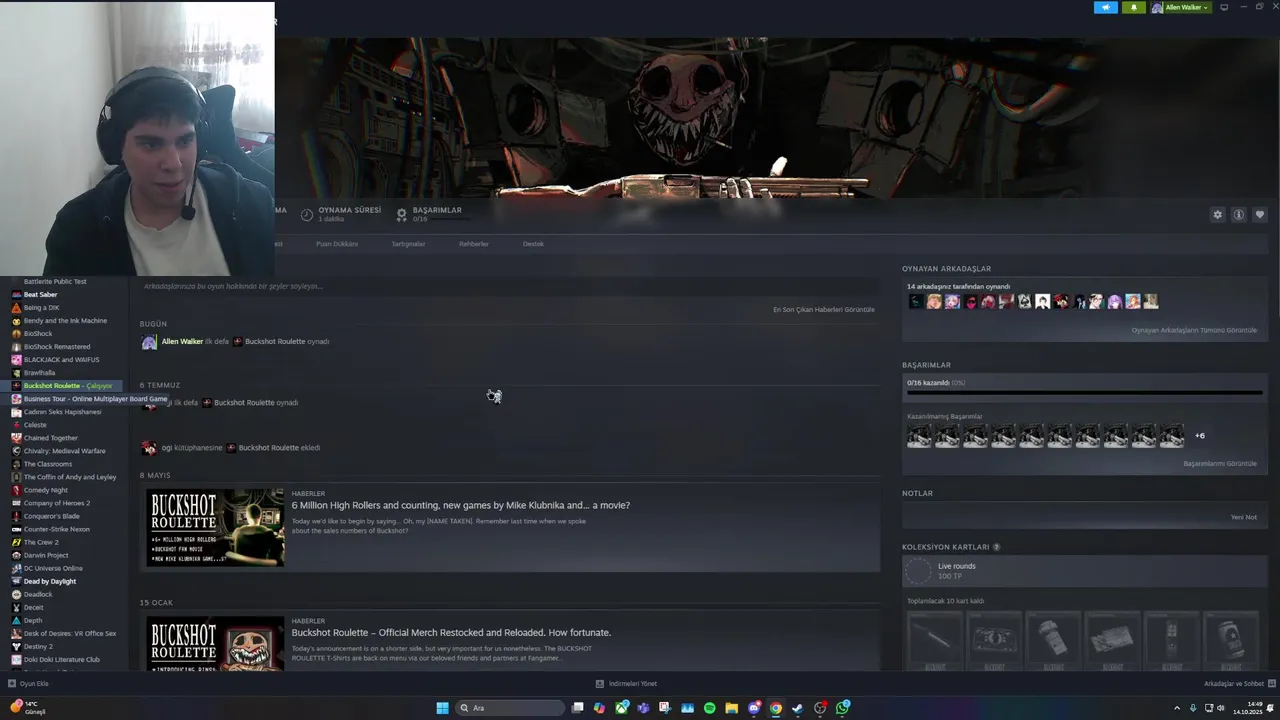Open the Steam announcements megaphone button
Viewport: 1280px width, 720px height.
(1105, 7)
